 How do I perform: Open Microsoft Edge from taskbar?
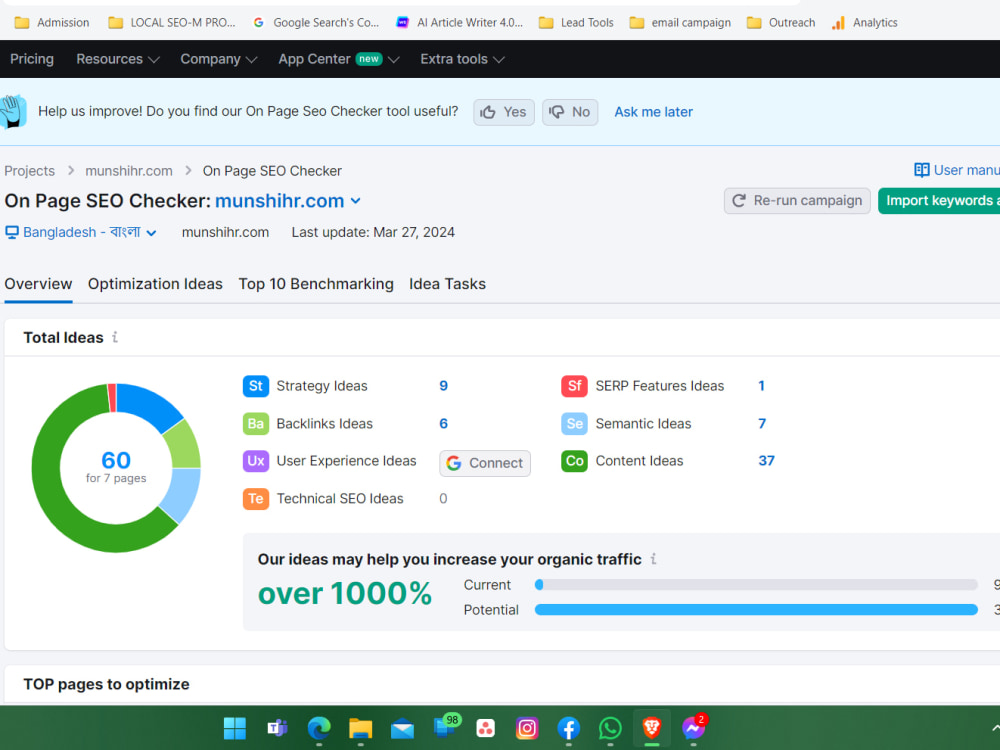coord(319,728)
